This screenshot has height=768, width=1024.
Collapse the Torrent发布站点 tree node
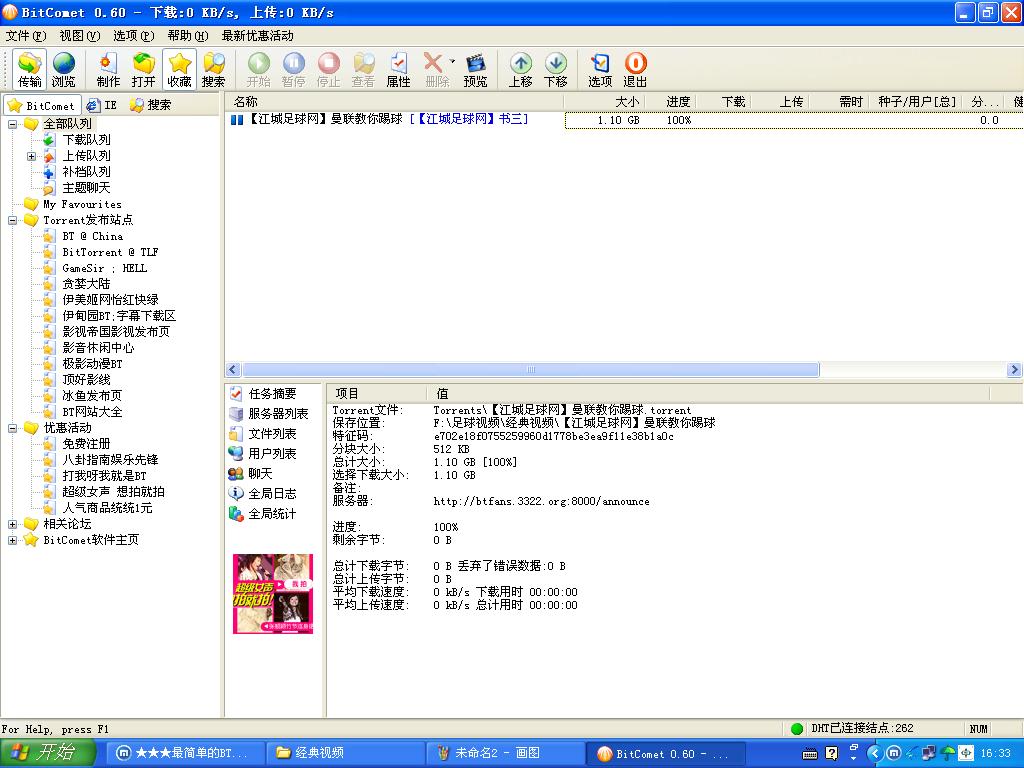click(x=12, y=220)
